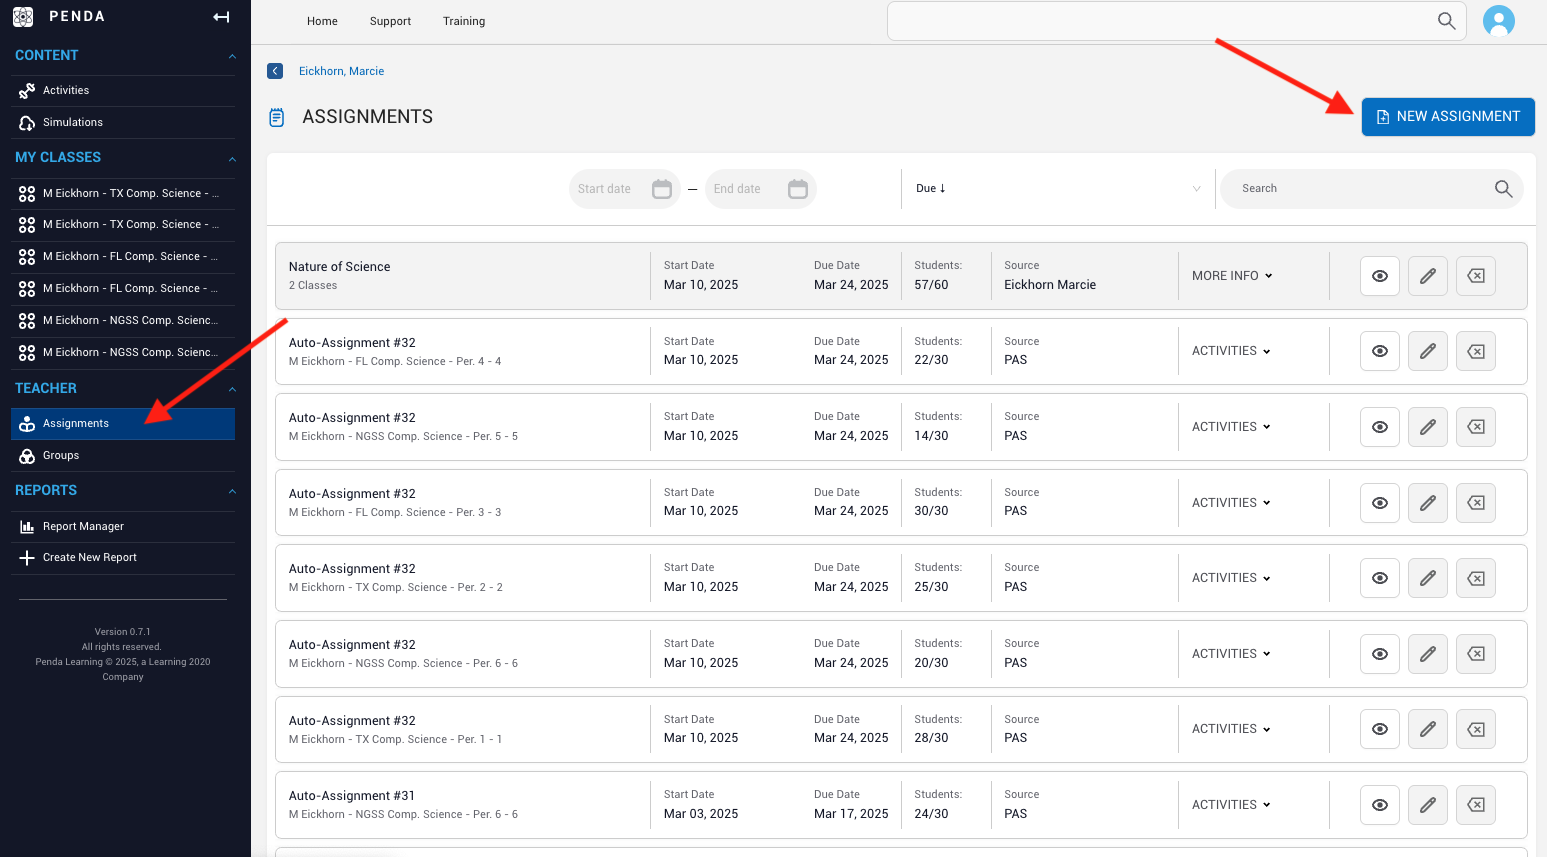1547x857 pixels.
Task: Create a NEW ASSIGNMENT
Action: (1447, 117)
